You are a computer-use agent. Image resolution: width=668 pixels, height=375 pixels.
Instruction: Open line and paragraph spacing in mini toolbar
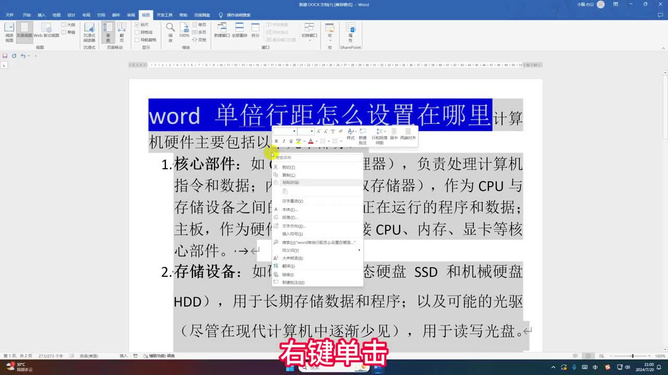click(379, 136)
